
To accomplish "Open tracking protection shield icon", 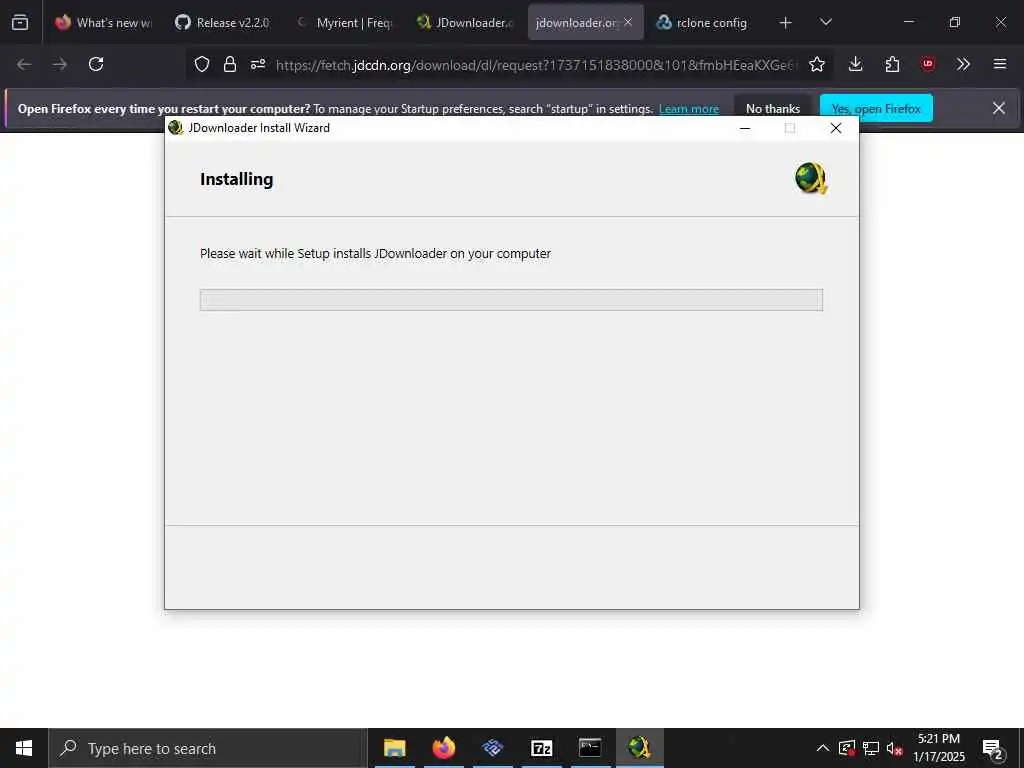I will click(x=202, y=64).
